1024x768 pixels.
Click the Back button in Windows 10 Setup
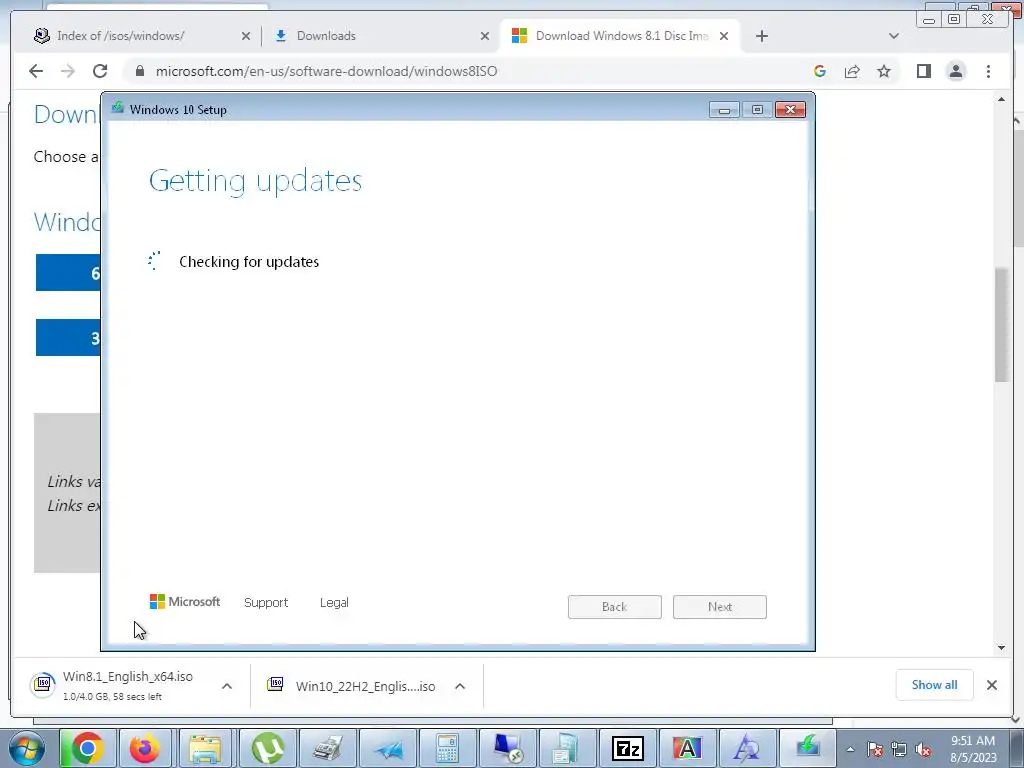615,607
